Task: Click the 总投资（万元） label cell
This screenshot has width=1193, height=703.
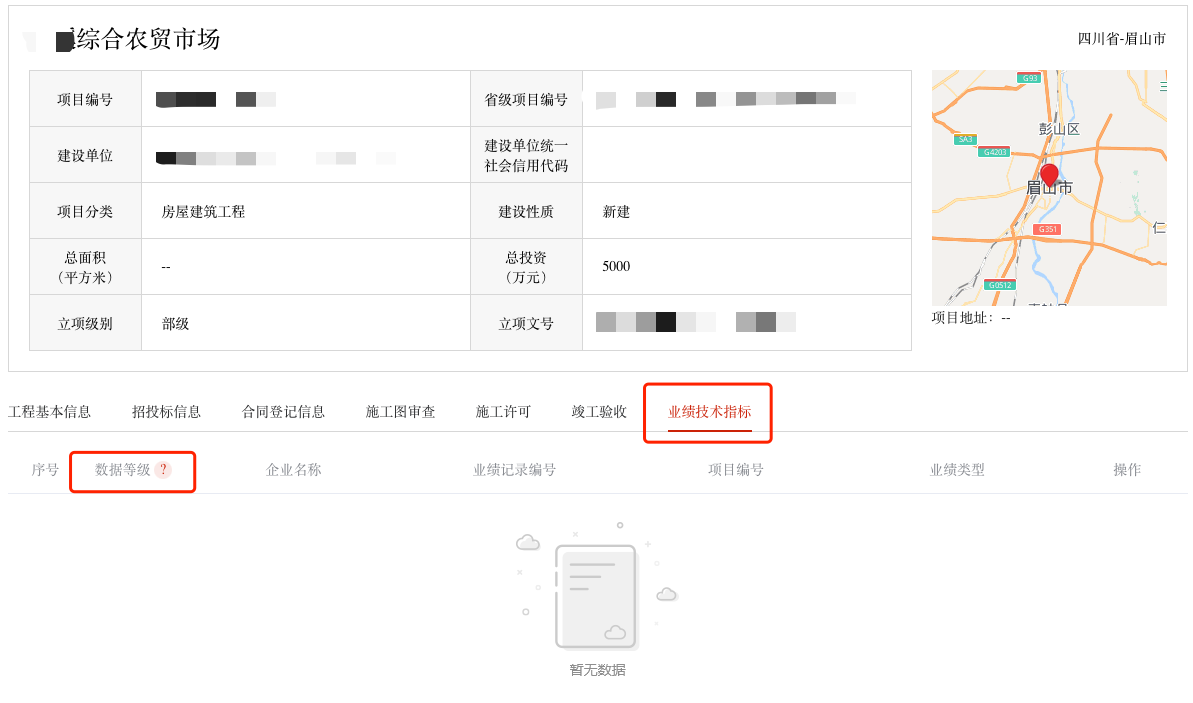Action: 527,267
